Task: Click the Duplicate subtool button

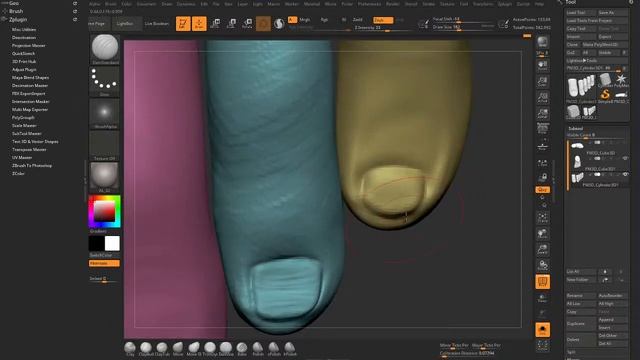Action: pos(581,324)
